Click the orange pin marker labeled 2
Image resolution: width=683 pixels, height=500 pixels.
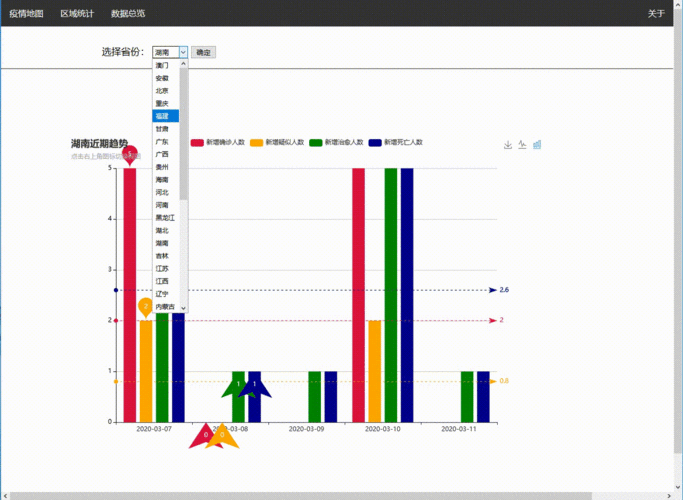(145, 307)
